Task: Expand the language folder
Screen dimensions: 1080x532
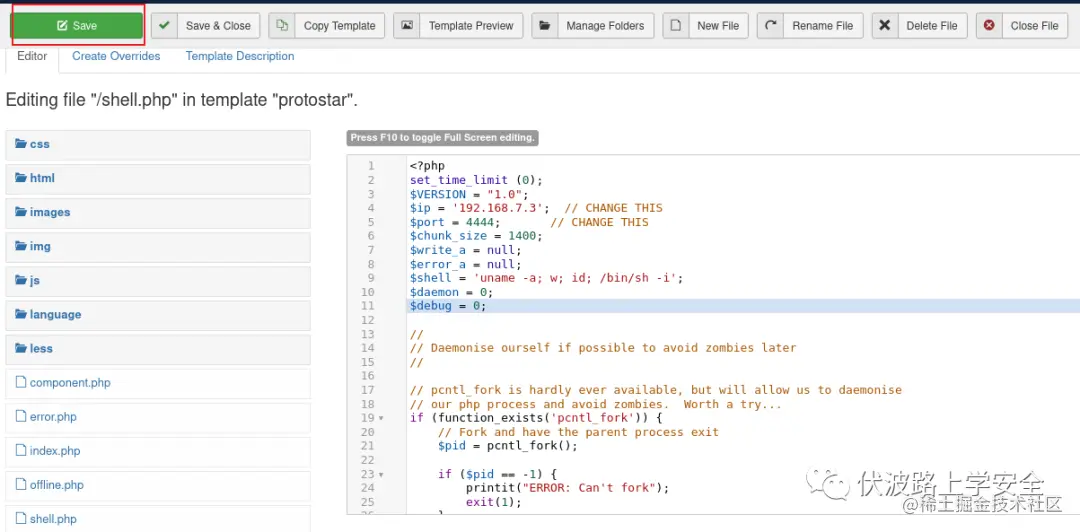Action: [x=158, y=315]
